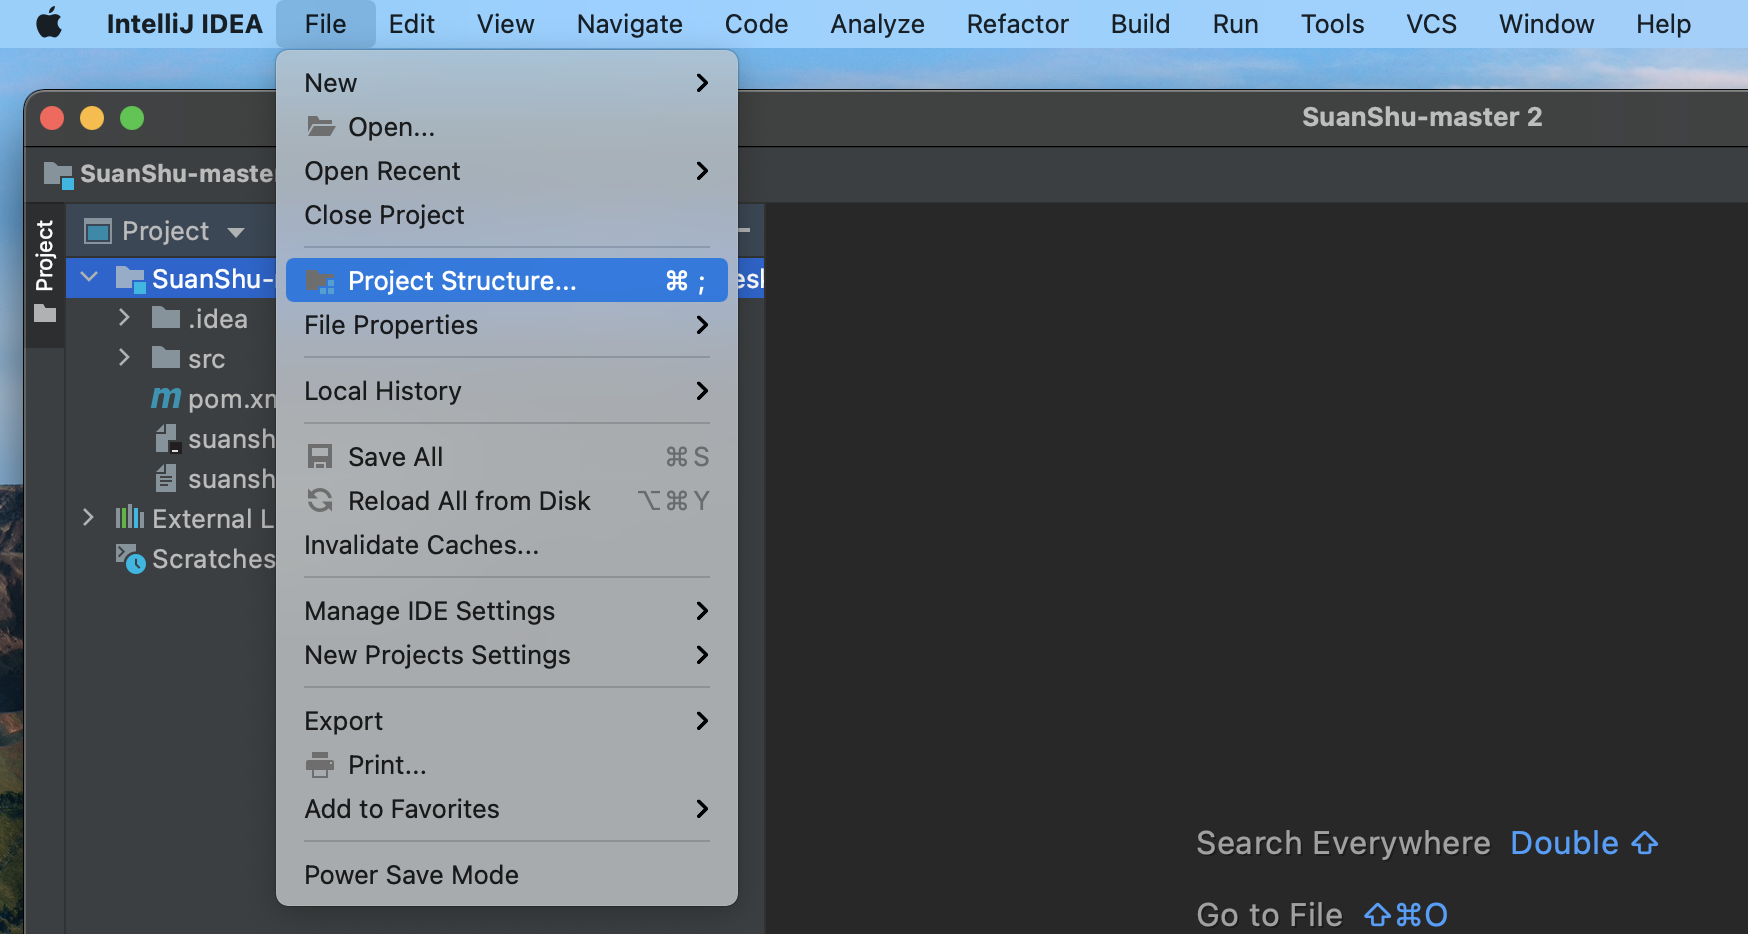The height and width of the screenshot is (934, 1748).
Task: Expand the New submenu arrow
Action: 702,83
